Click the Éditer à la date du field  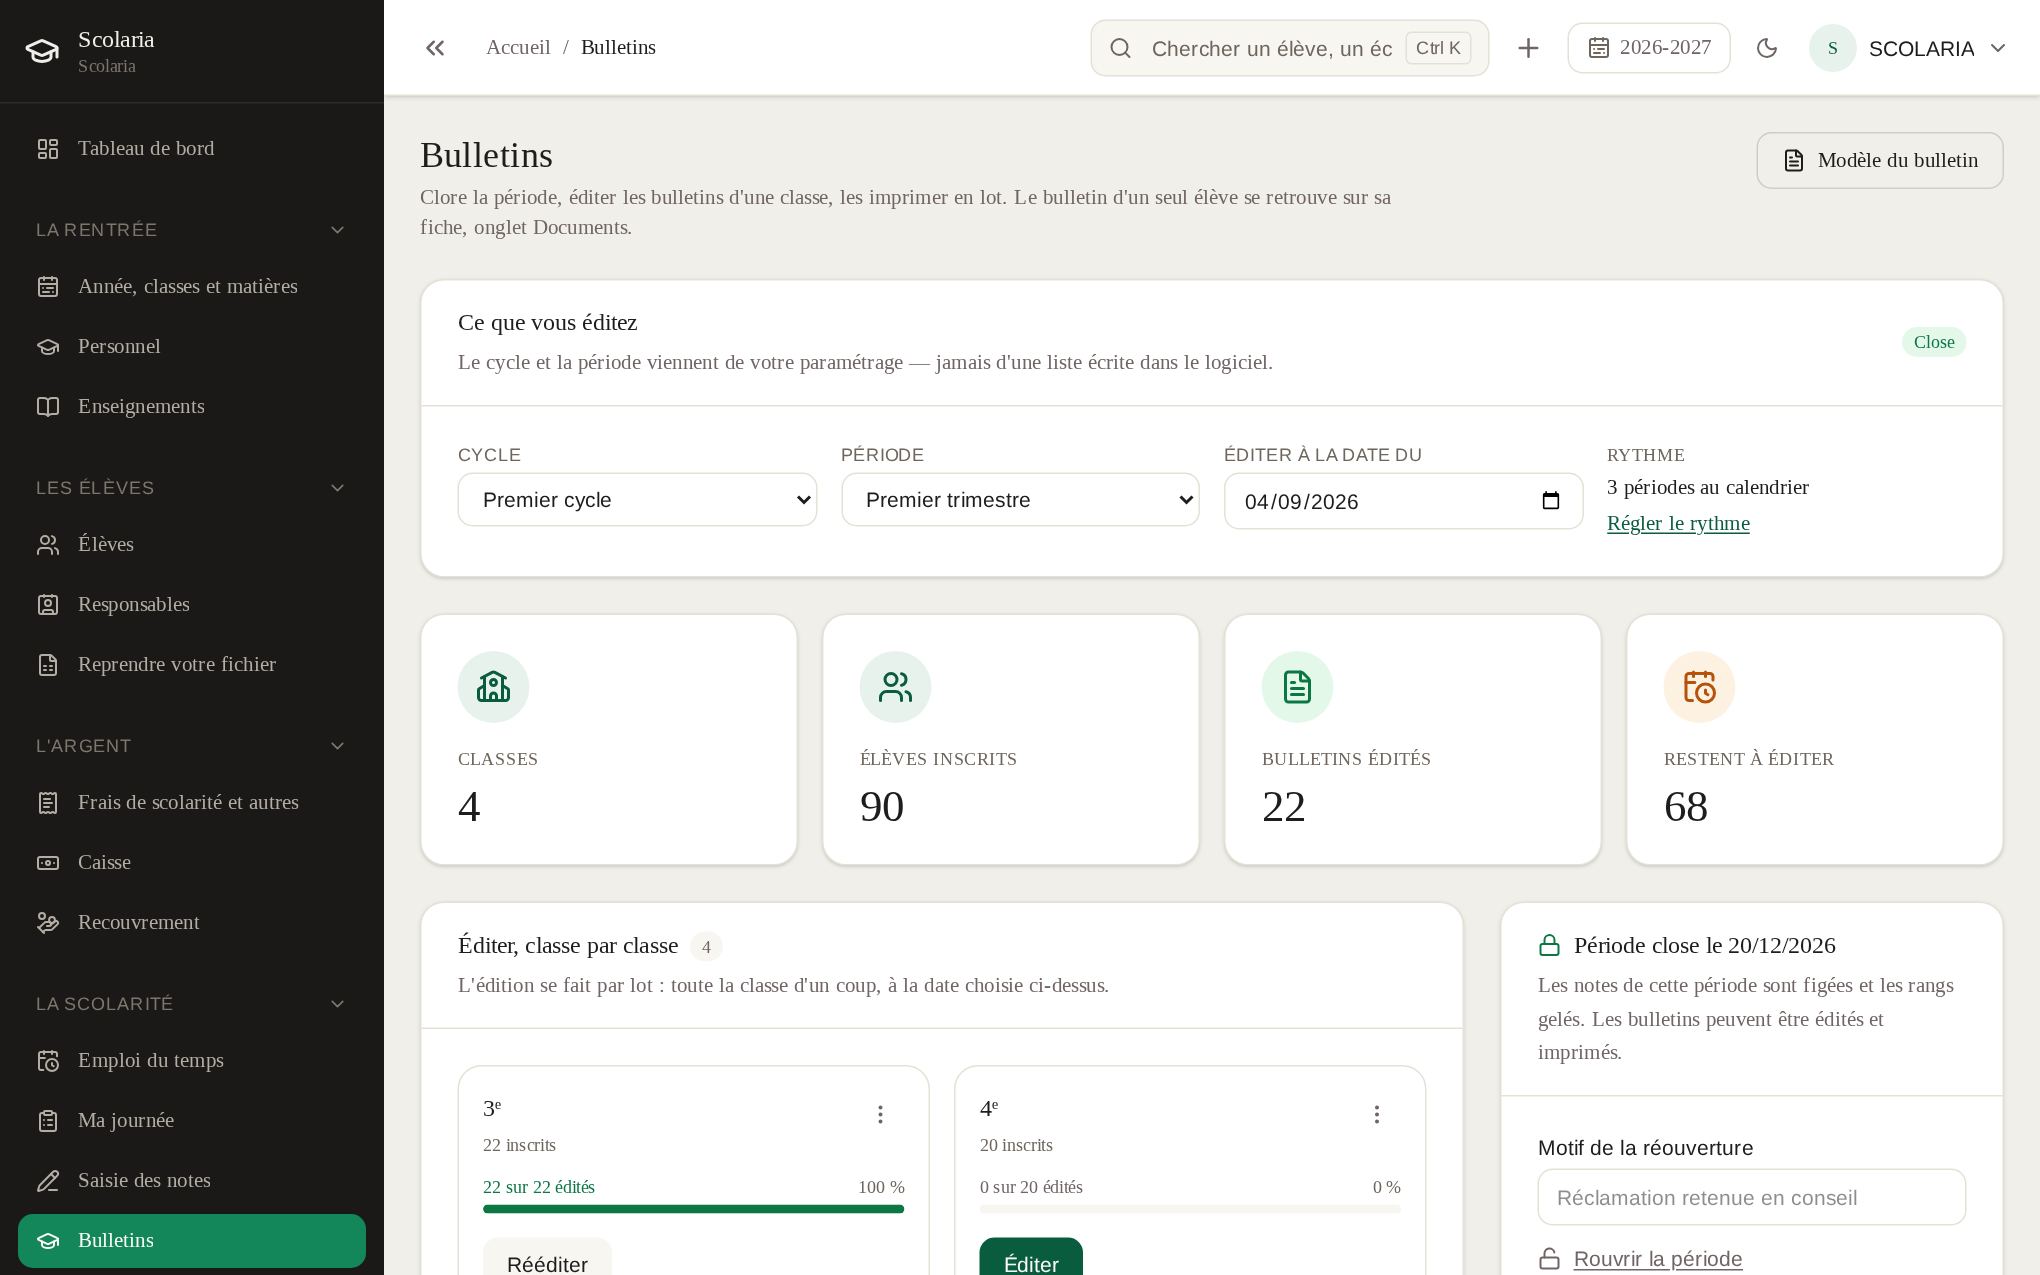1403,501
